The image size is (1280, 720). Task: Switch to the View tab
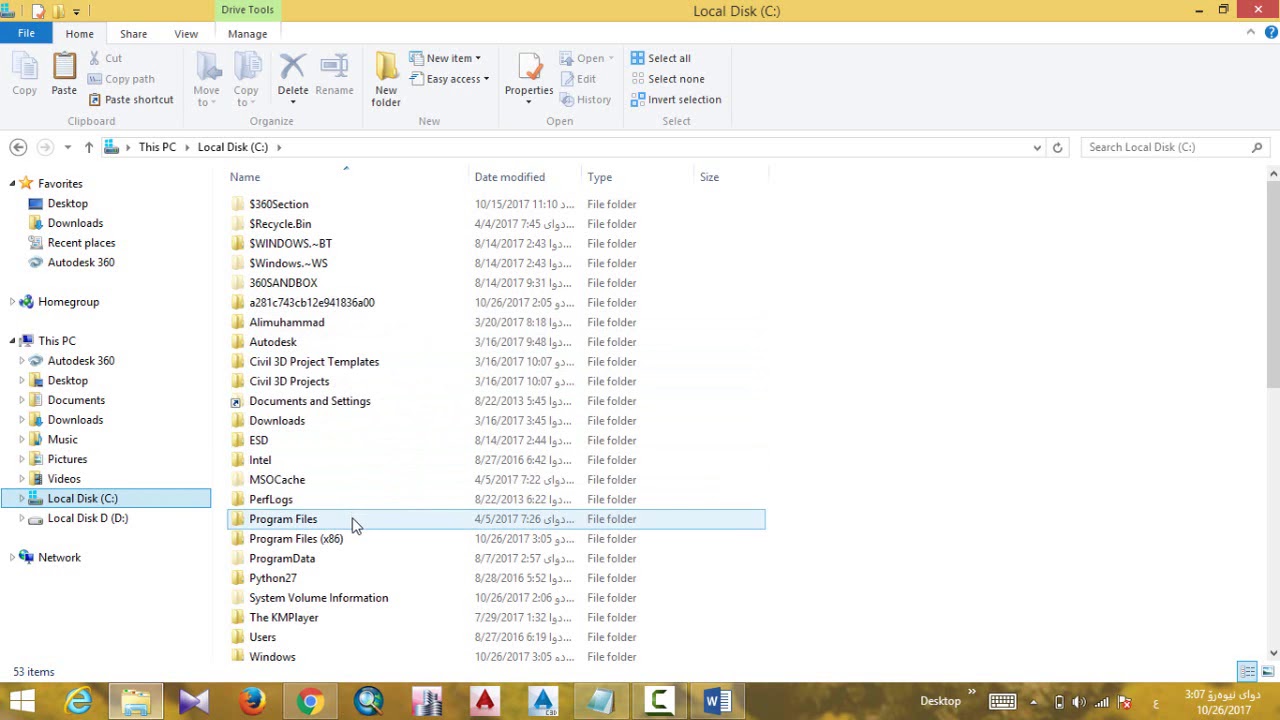click(x=186, y=34)
